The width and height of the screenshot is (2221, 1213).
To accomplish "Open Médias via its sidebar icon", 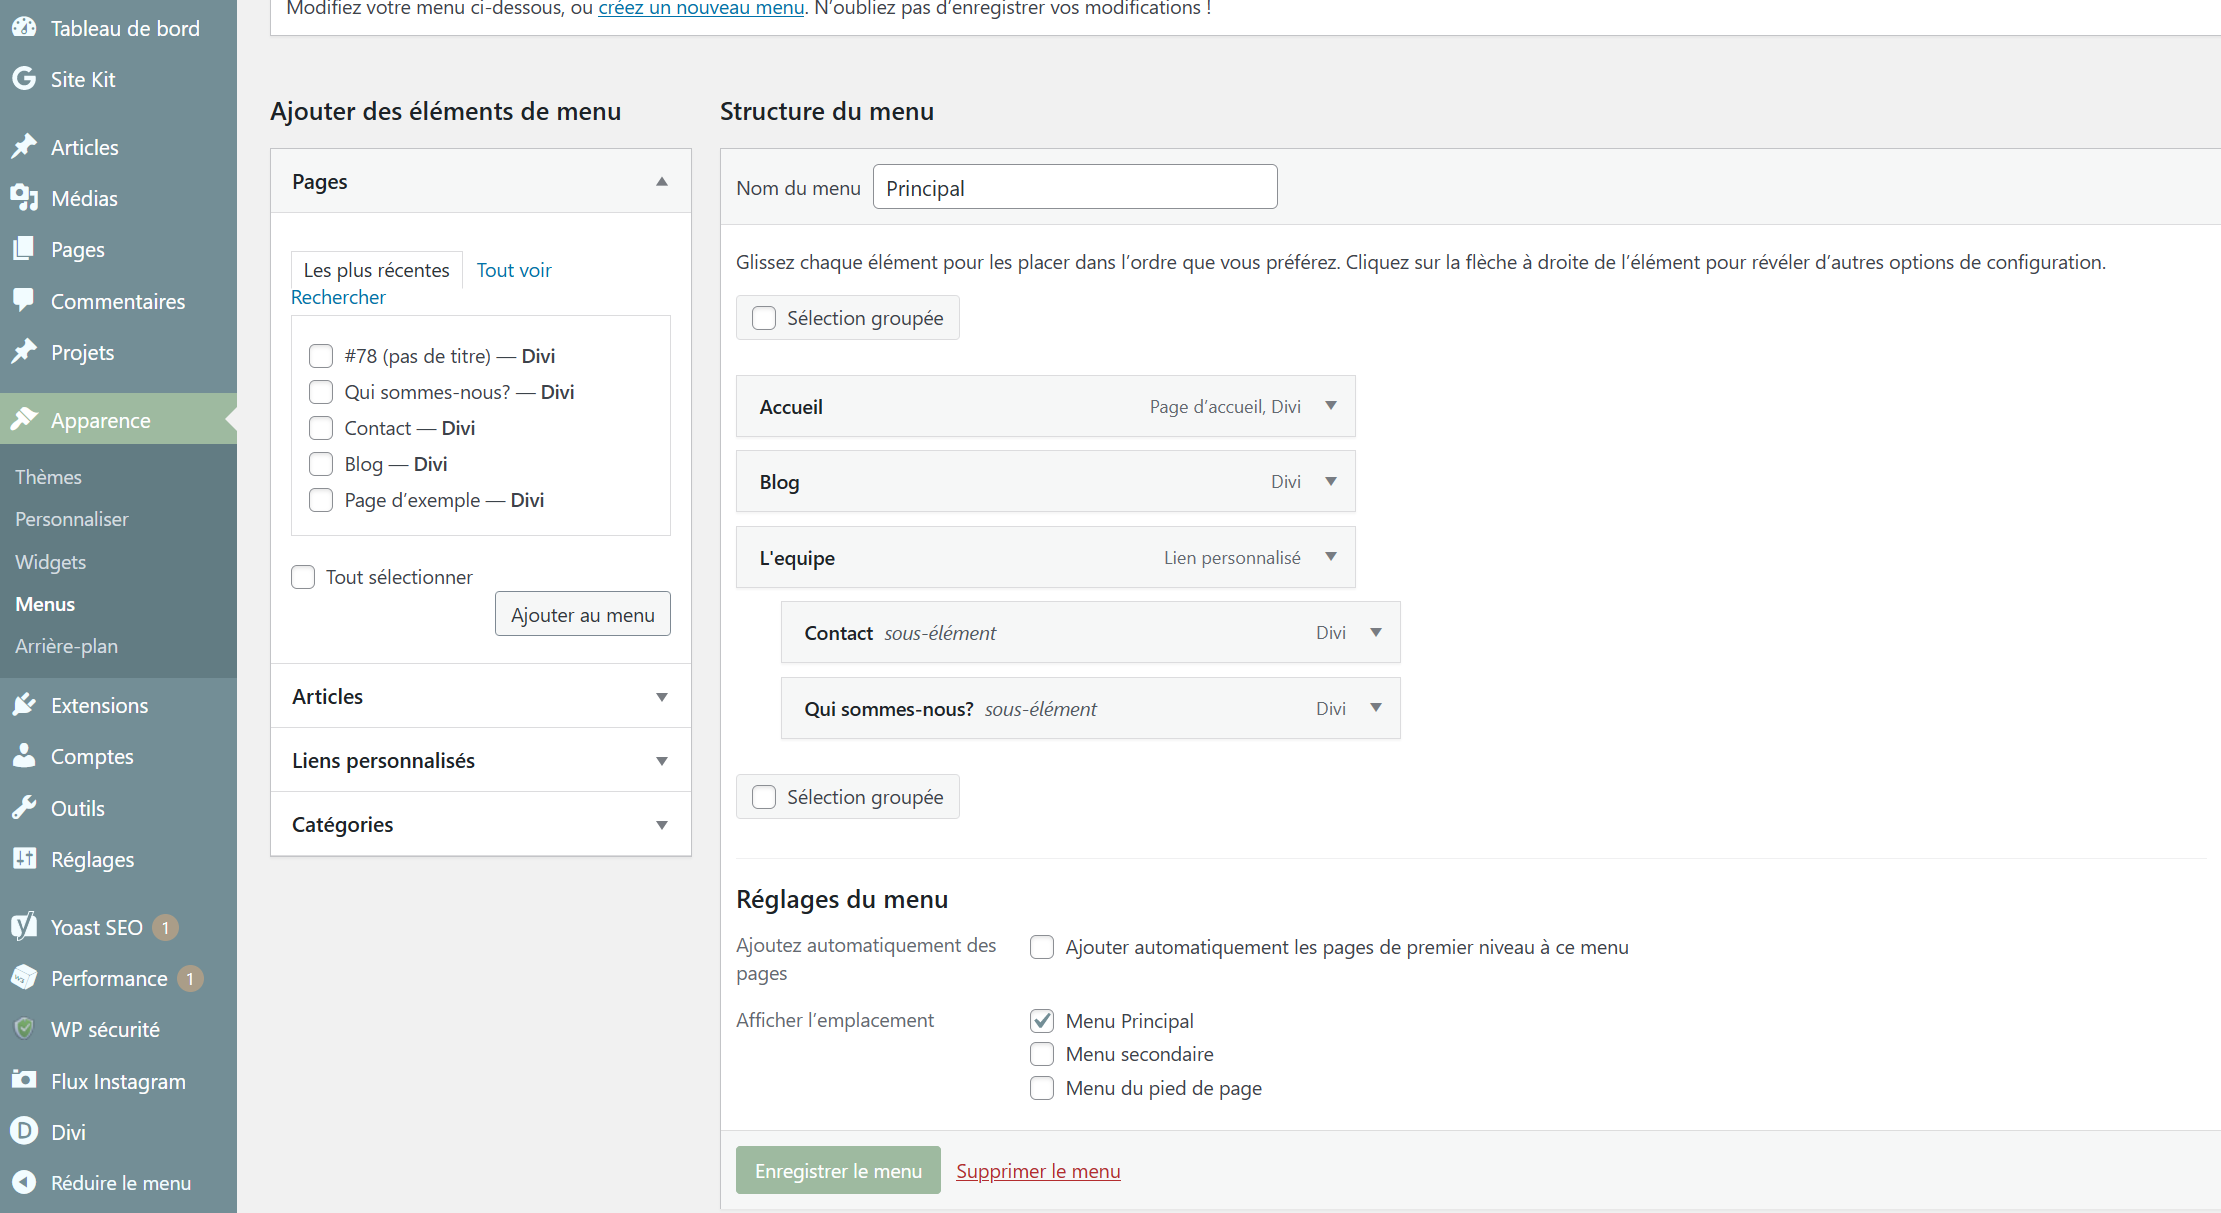I will [24, 198].
